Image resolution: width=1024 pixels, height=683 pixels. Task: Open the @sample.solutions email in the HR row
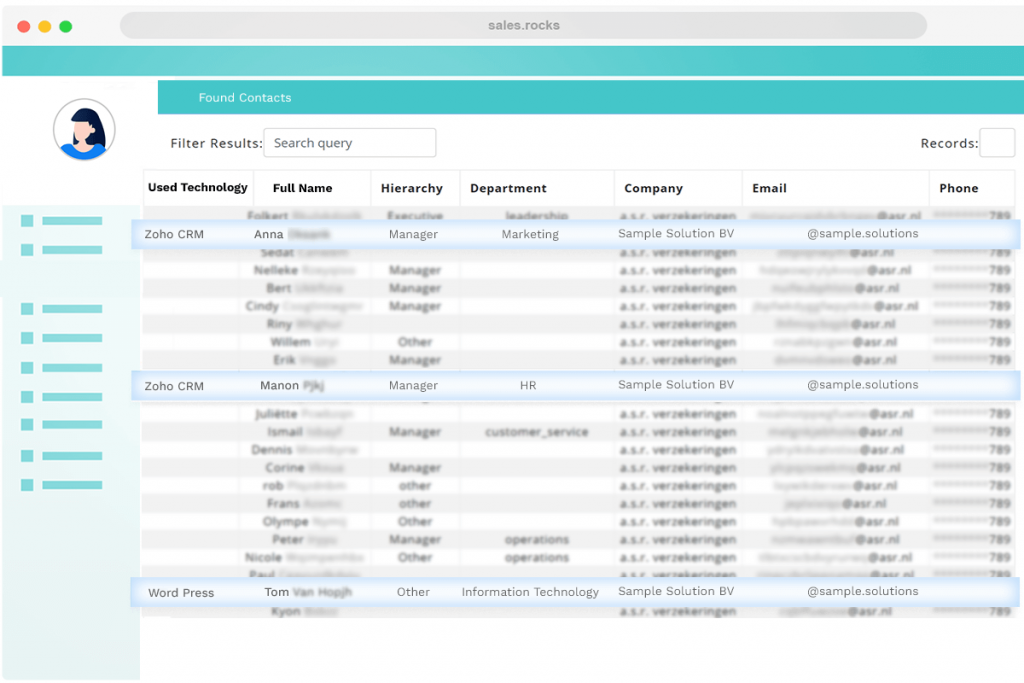pyautogui.click(x=862, y=385)
